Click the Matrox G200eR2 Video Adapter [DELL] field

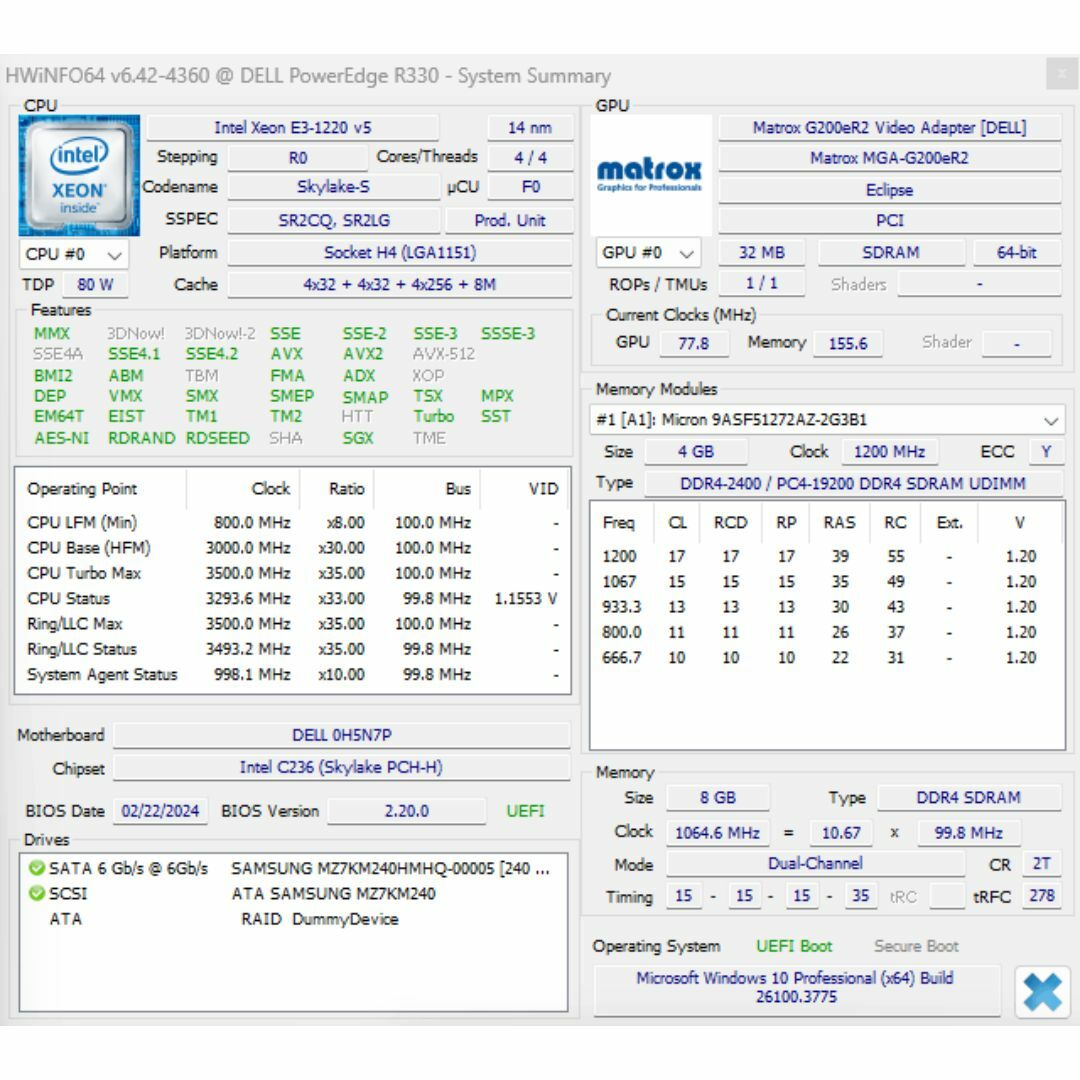tap(889, 127)
